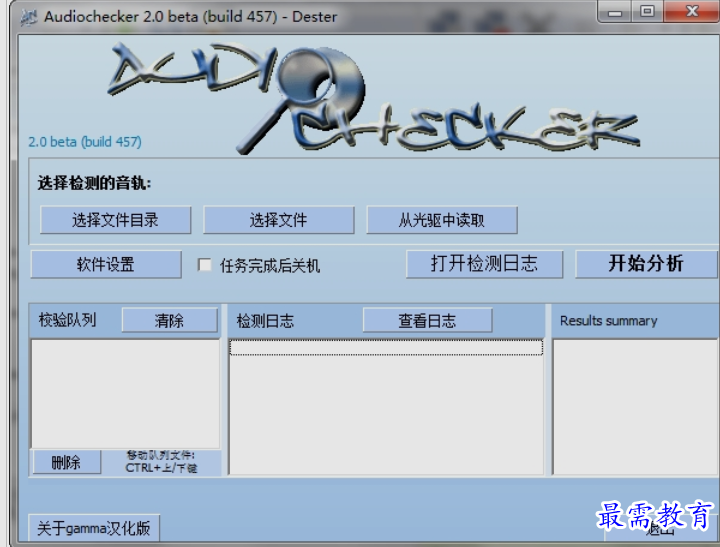Click the 检测日志 panel label
Screen dimensions: 720x547
265,321
